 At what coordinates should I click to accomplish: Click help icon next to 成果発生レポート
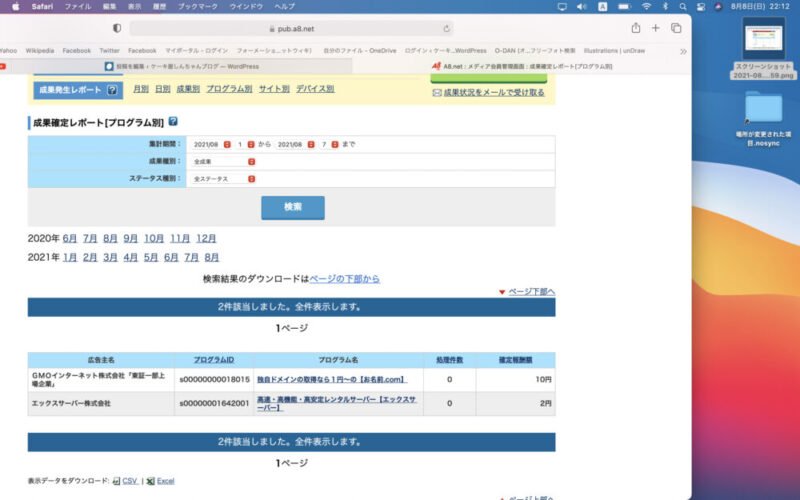coord(113,89)
